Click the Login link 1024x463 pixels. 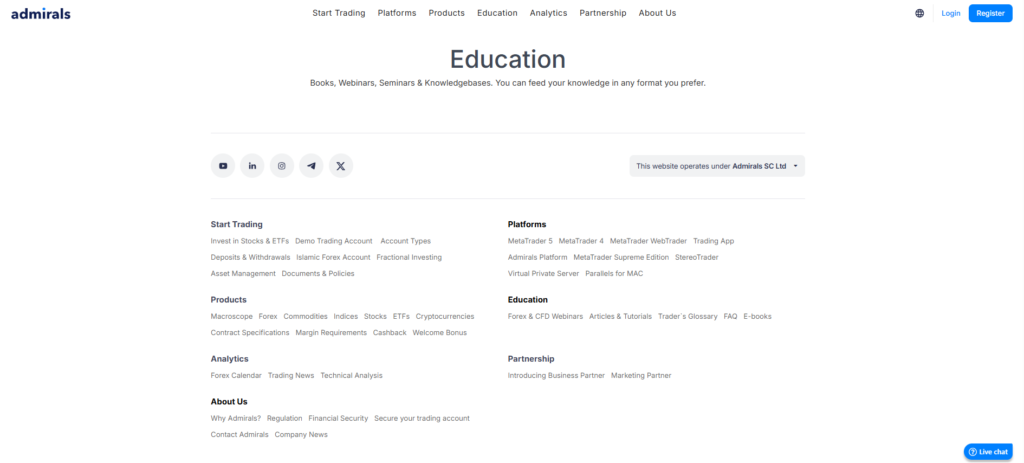[951, 13]
